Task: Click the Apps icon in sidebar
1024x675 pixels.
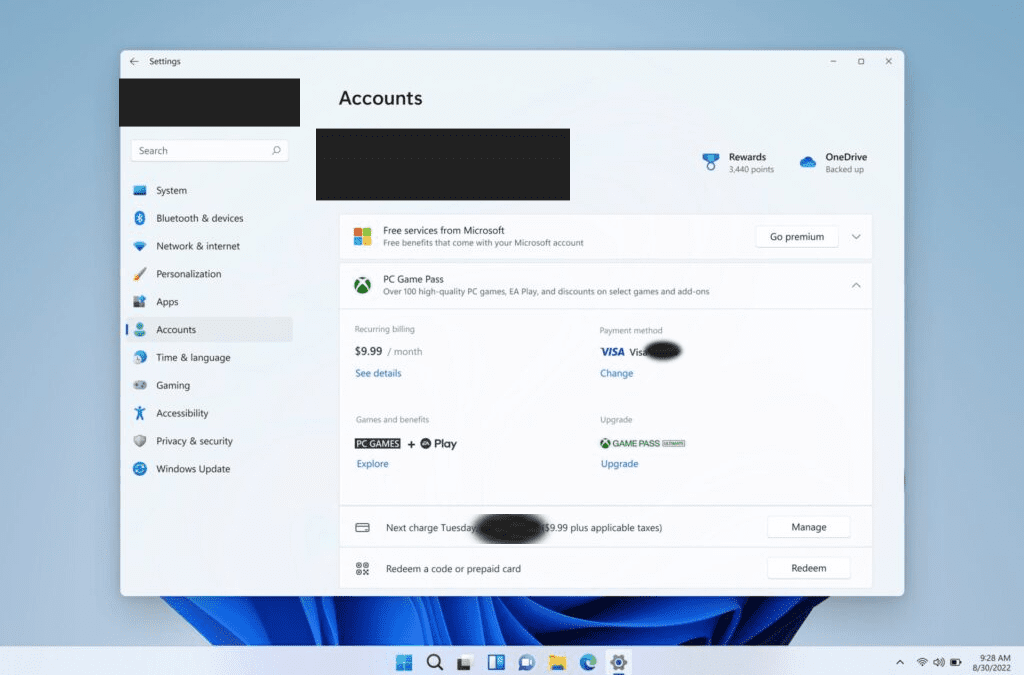Action: (140, 302)
